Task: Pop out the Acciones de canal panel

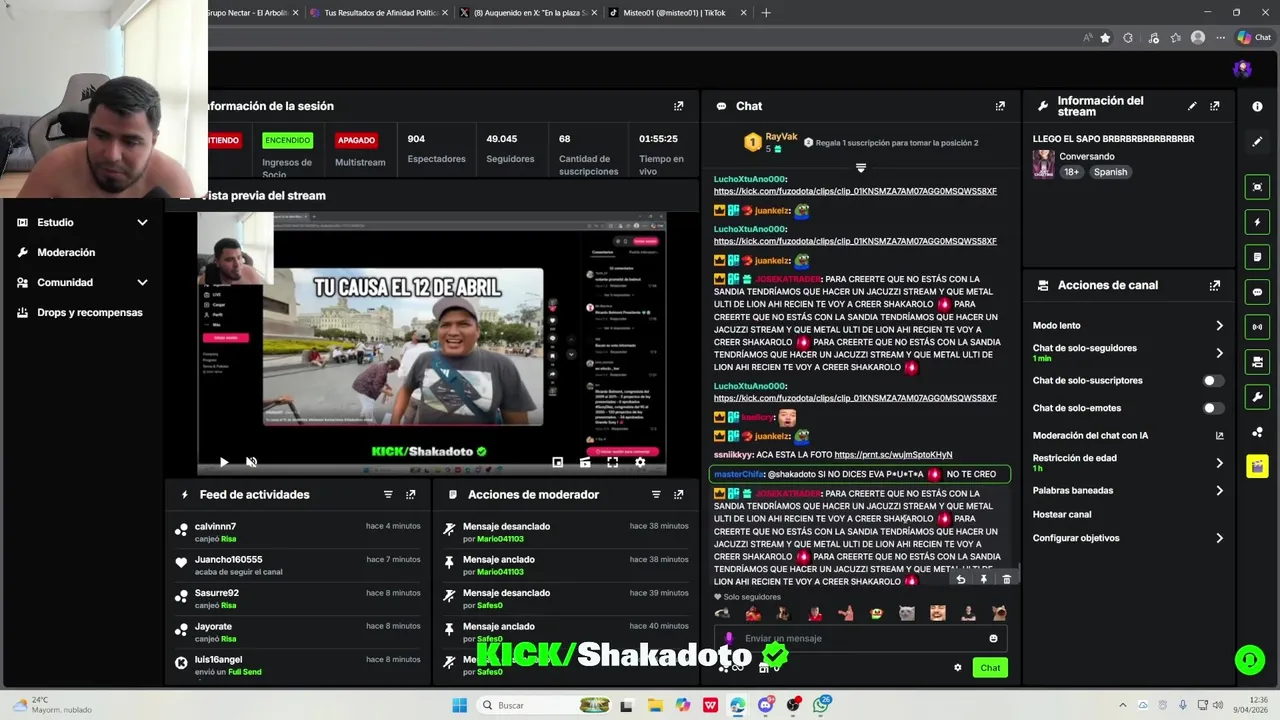Action: pos(1215,285)
